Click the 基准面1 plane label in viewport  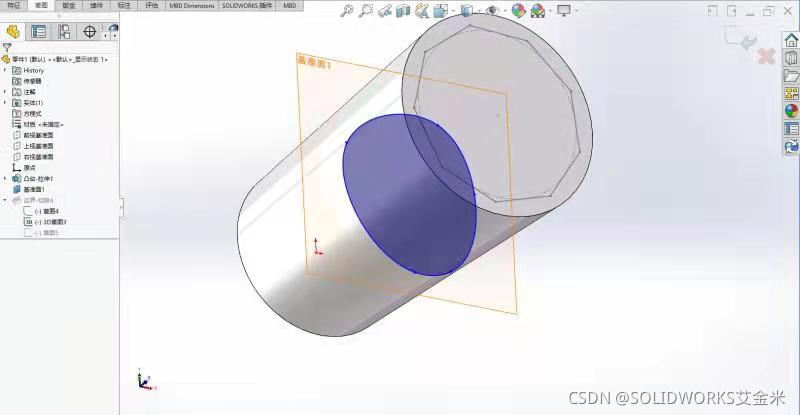[x=314, y=62]
